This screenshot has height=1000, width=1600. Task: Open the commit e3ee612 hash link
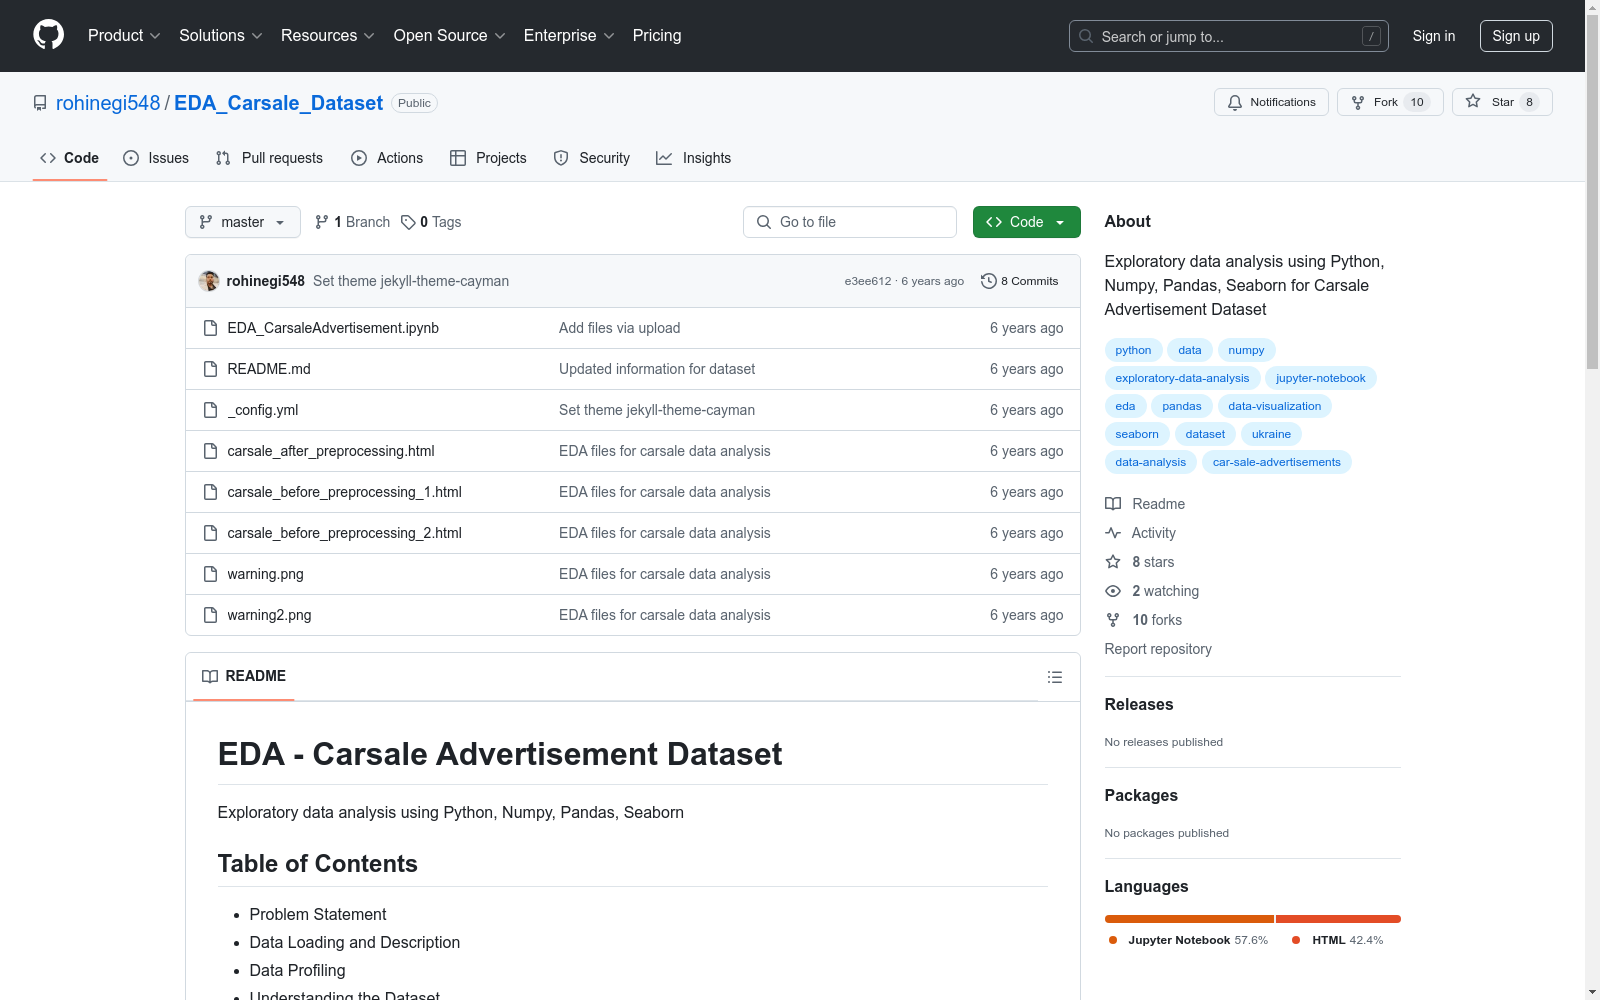tap(868, 281)
